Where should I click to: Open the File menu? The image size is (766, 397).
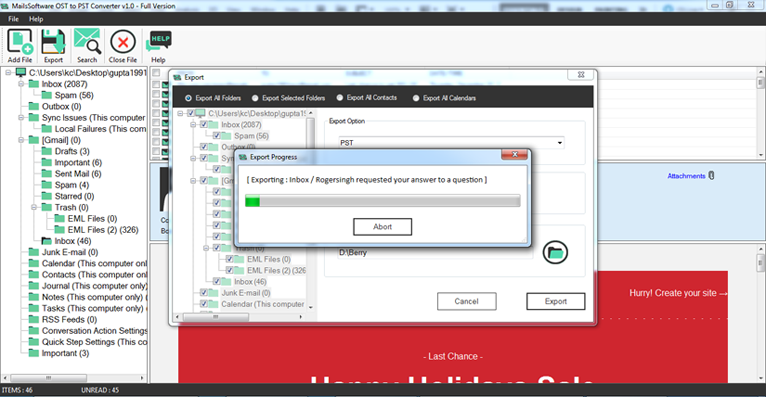tap(14, 19)
